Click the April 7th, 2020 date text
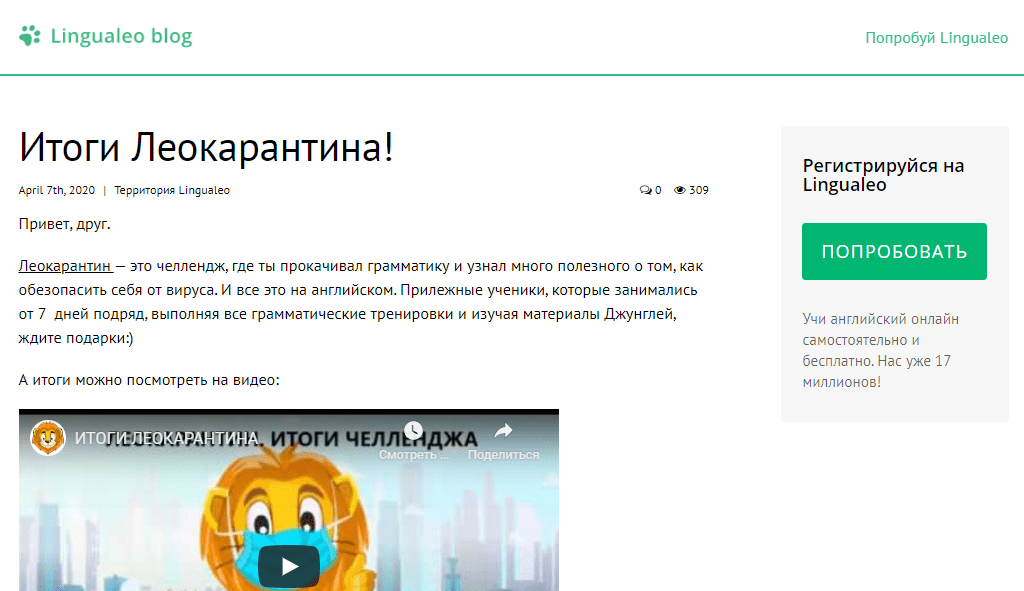Screen dimensions: 1024x591 click(x=57, y=190)
